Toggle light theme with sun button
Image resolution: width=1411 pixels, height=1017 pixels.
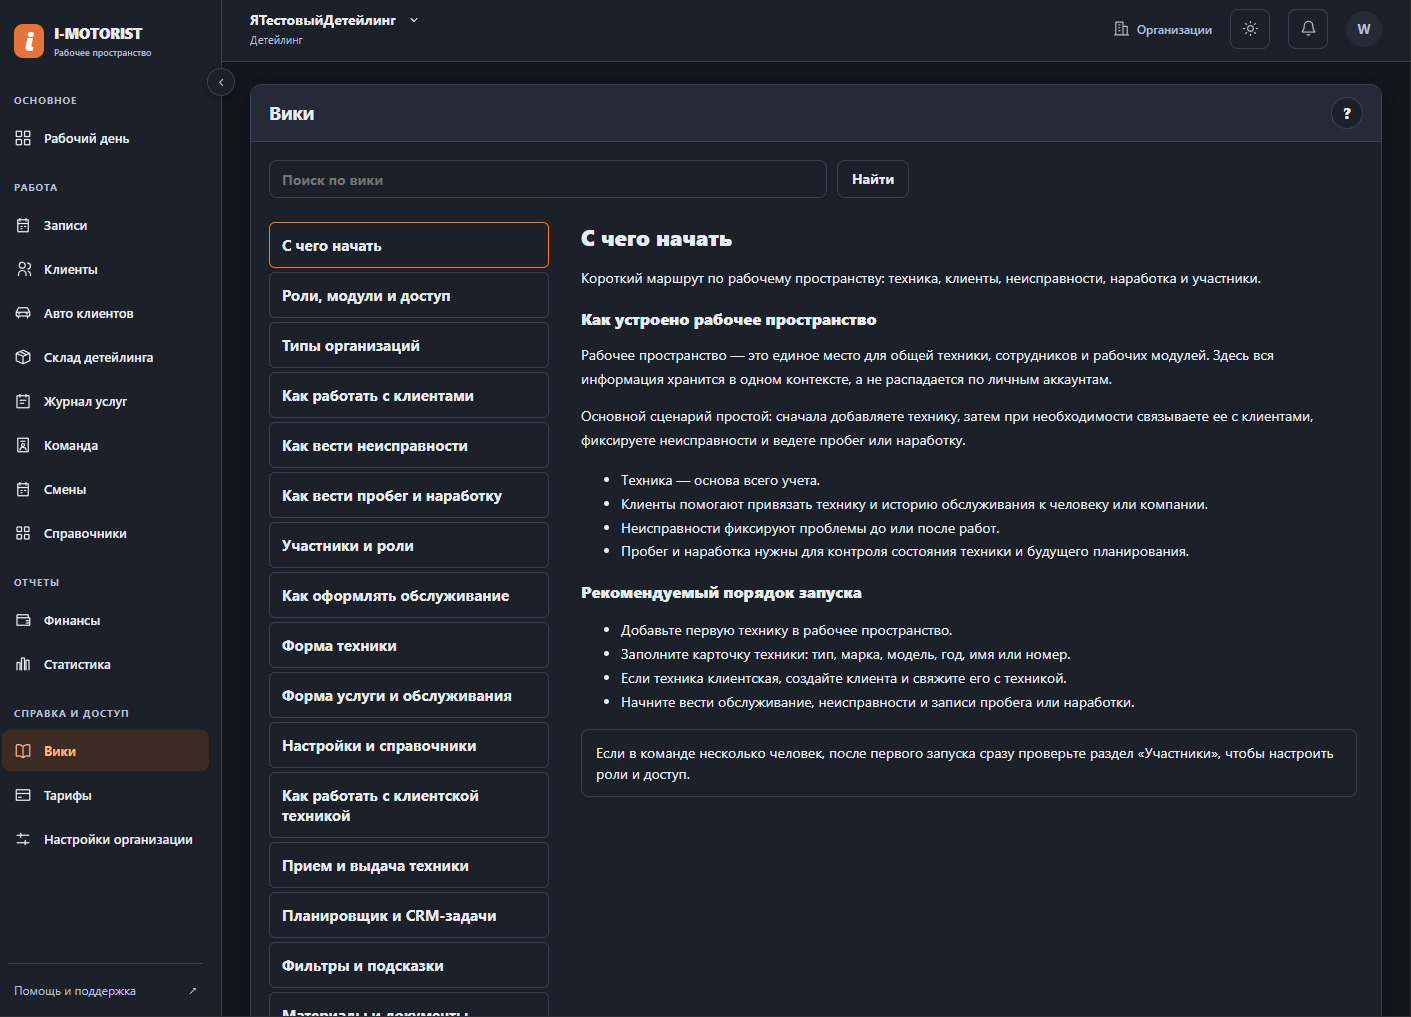click(x=1250, y=29)
